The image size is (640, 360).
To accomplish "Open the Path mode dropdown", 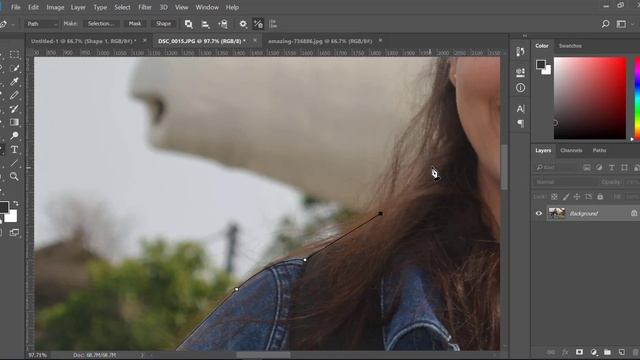I will point(41,24).
